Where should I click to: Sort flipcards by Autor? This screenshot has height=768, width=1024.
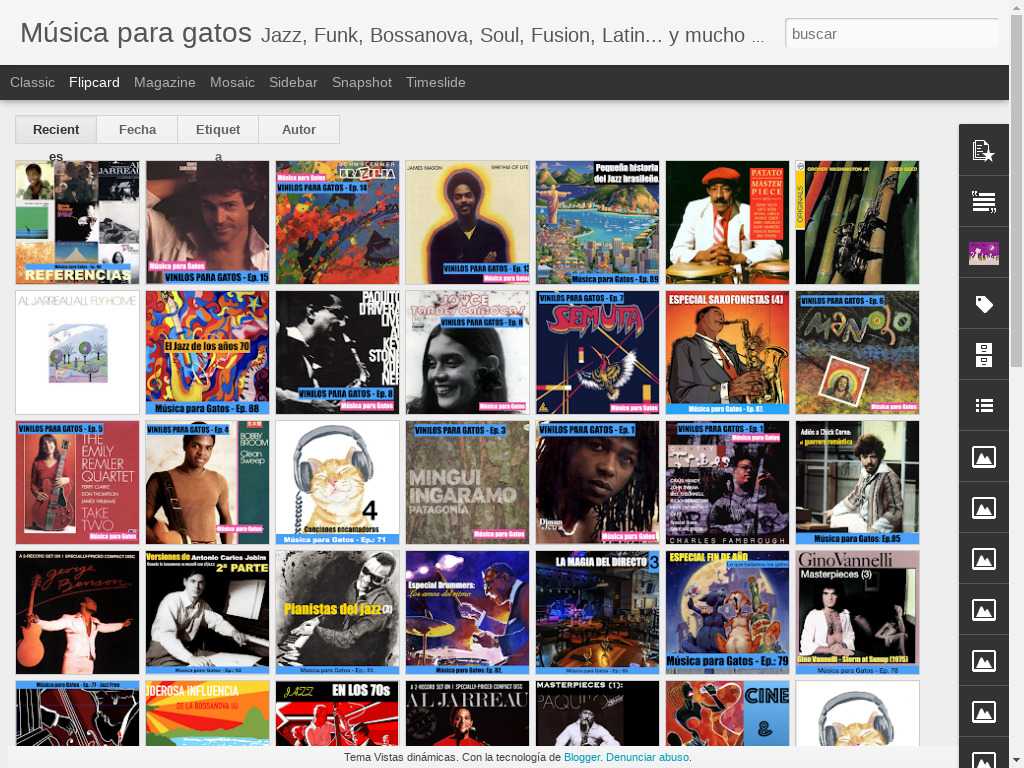point(299,129)
